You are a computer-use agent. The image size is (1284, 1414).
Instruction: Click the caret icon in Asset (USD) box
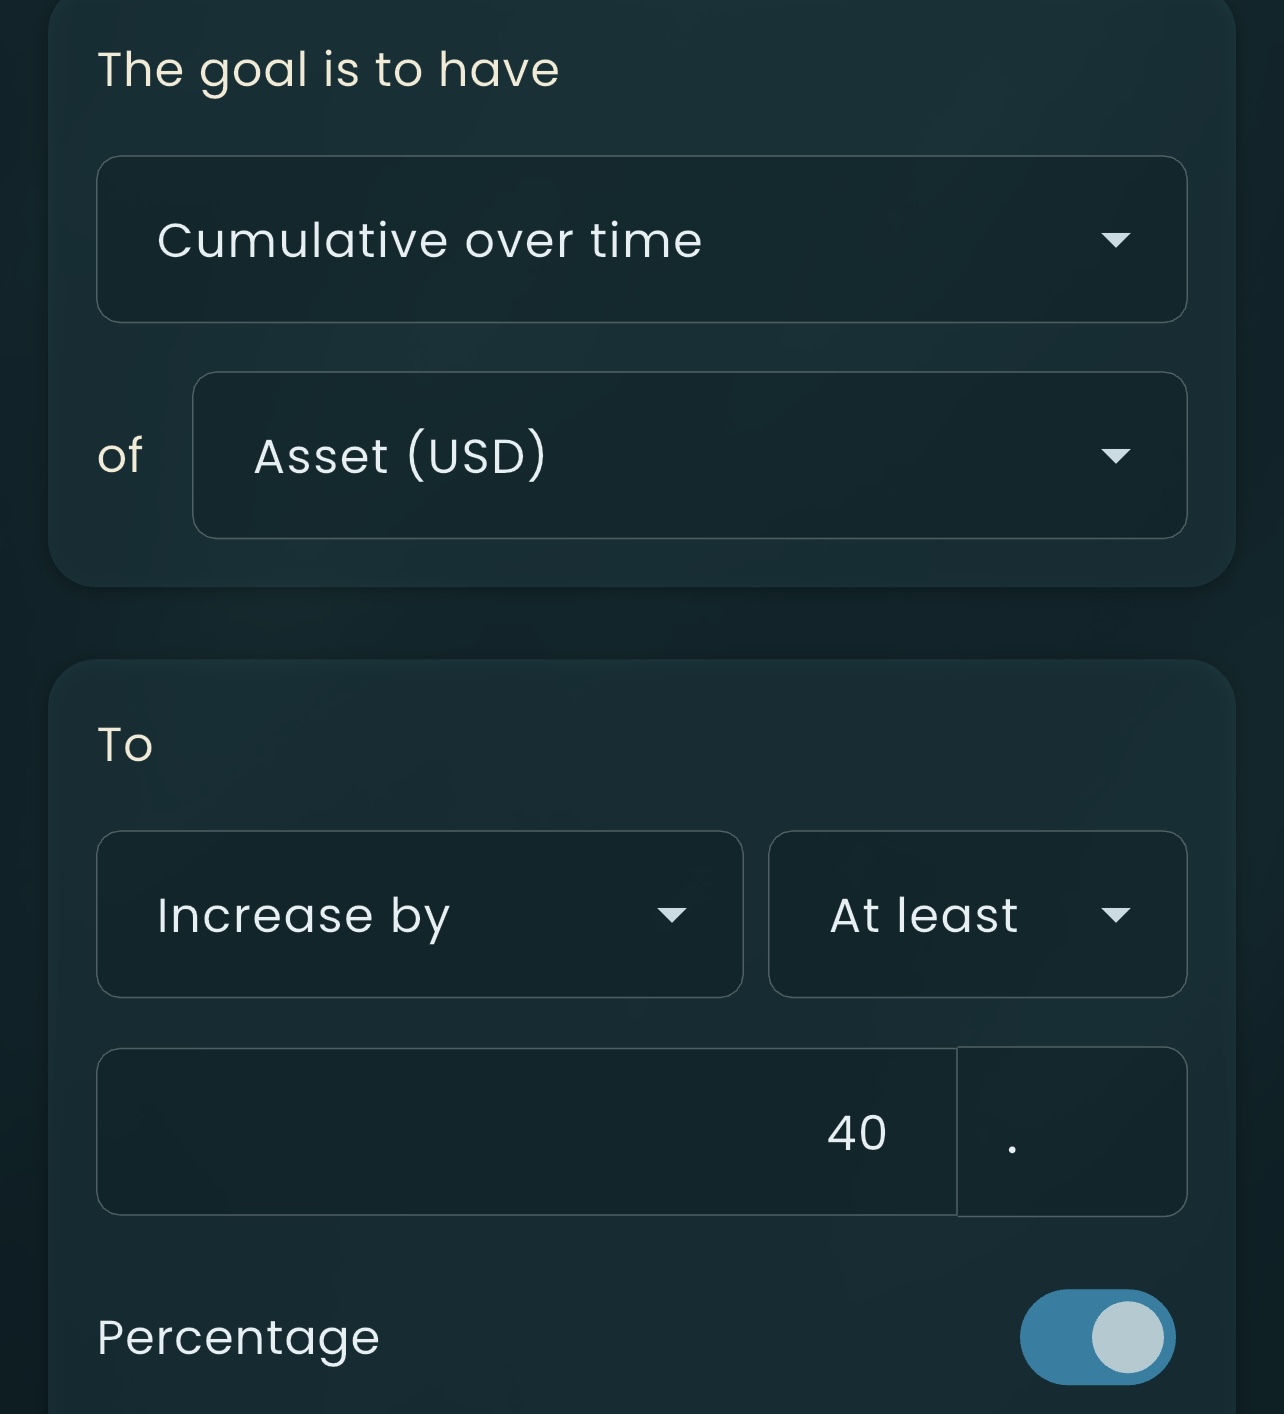click(1115, 457)
